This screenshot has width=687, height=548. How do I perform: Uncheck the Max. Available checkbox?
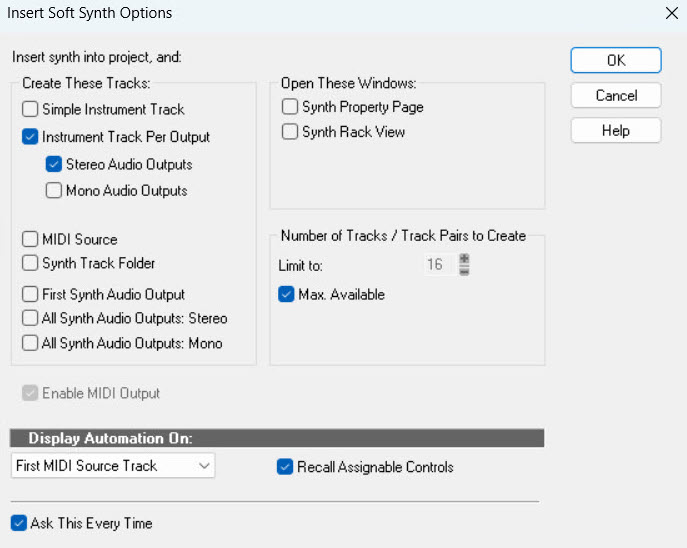pyautogui.click(x=286, y=295)
